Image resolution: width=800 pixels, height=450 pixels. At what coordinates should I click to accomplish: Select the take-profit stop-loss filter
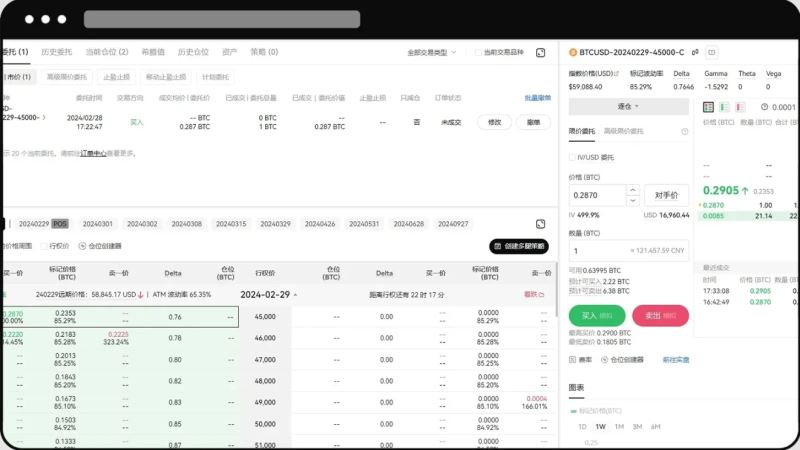[116, 77]
